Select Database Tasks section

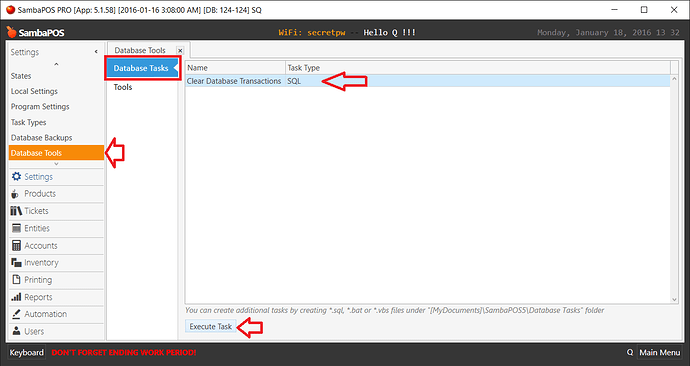point(141,68)
